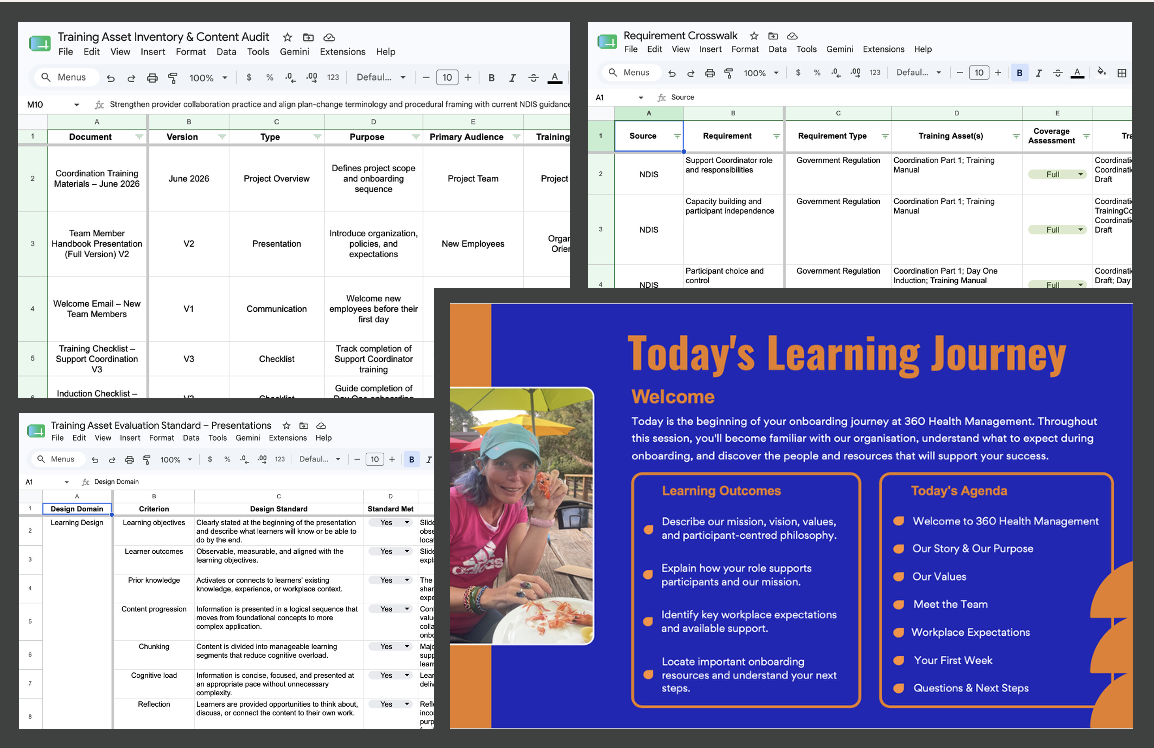This screenshot has height=748, width=1154.
Task: Open Extensions menu in Requirement Crosswalk window
Action: 883,49
